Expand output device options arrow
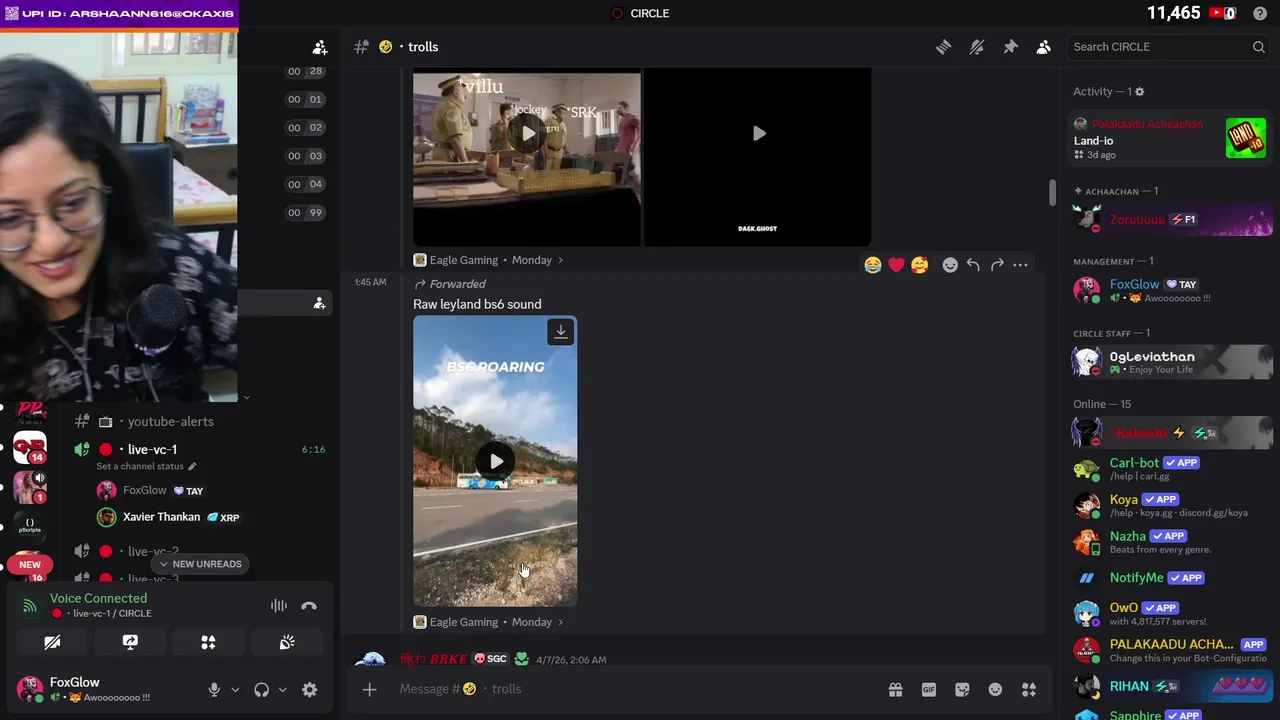 [x=282, y=690]
